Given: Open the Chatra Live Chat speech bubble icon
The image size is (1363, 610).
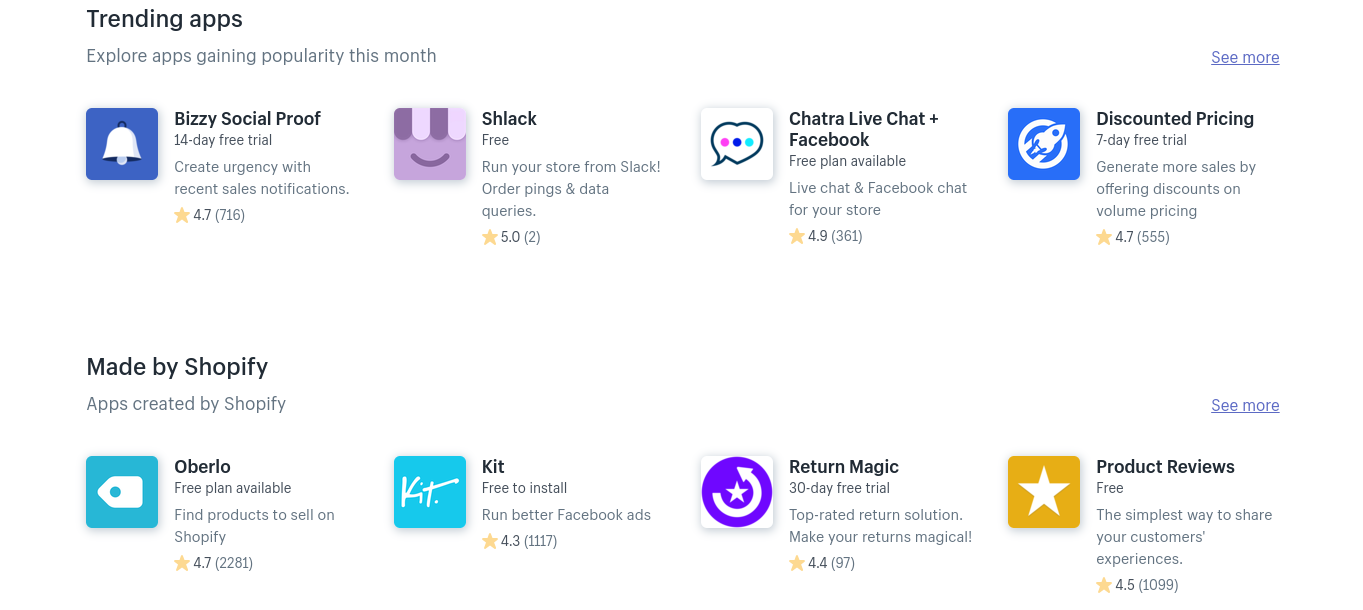Looking at the screenshot, I should pyautogui.click(x=737, y=144).
